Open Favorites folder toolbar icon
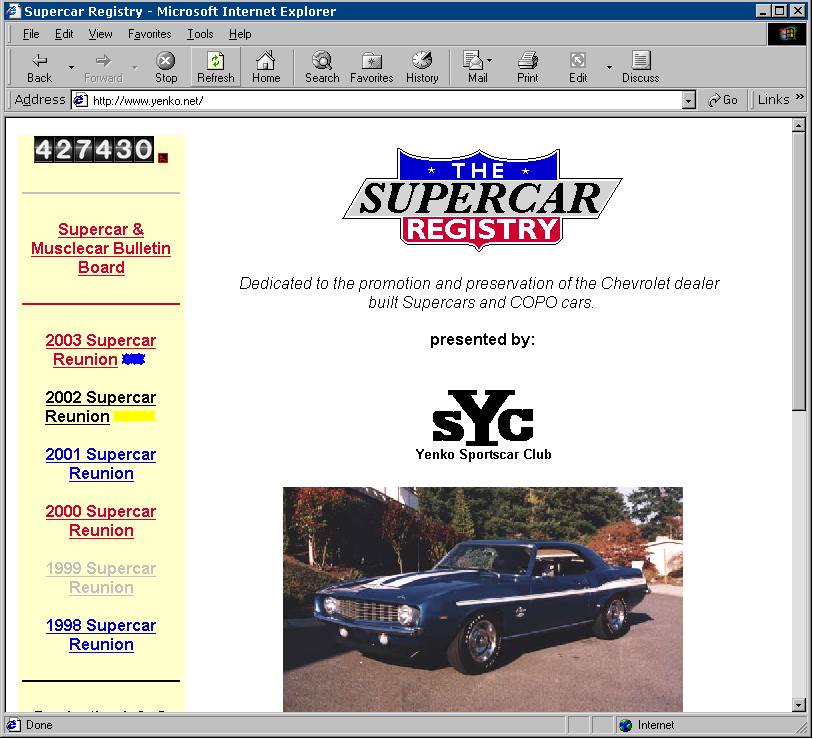Viewport: 813px width, 739px height. 371,60
